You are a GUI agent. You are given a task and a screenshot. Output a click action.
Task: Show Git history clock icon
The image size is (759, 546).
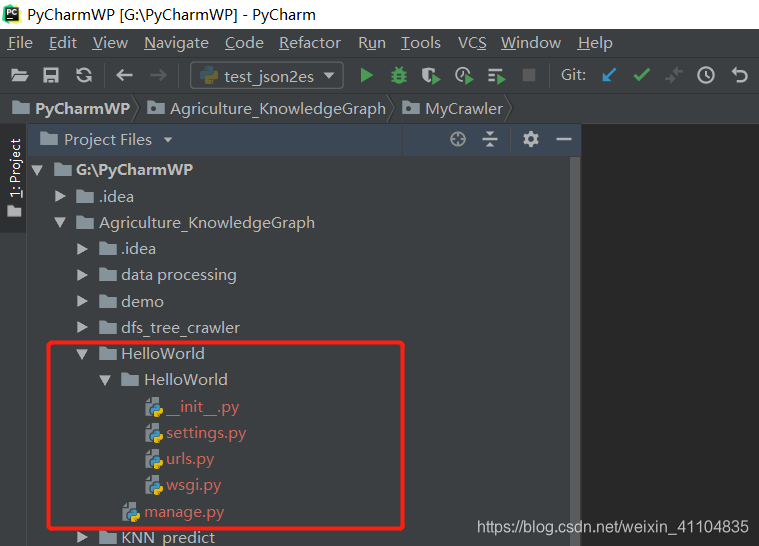(x=706, y=76)
